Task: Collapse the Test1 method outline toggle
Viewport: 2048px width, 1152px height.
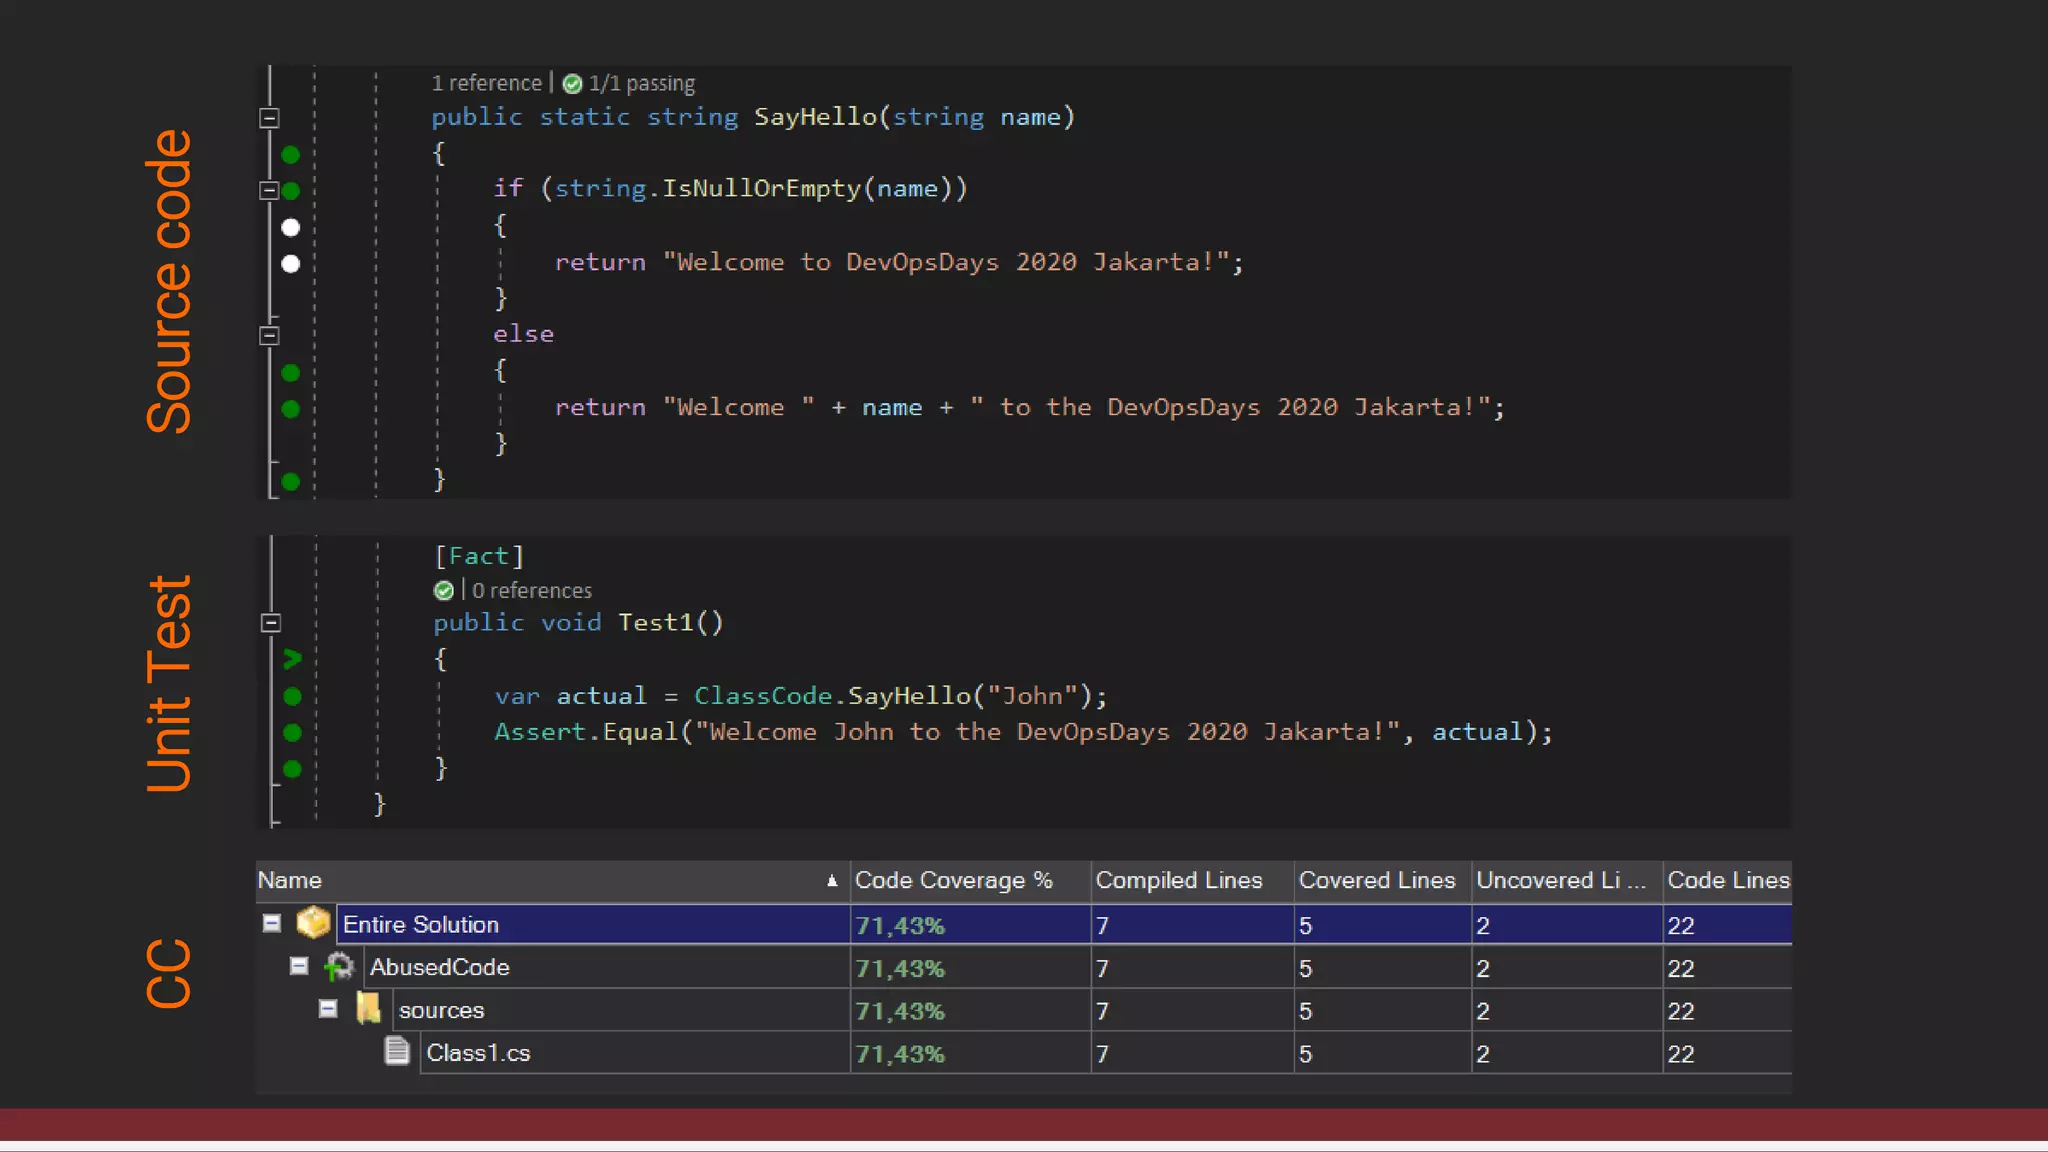Action: pyautogui.click(x=270, y=623)
